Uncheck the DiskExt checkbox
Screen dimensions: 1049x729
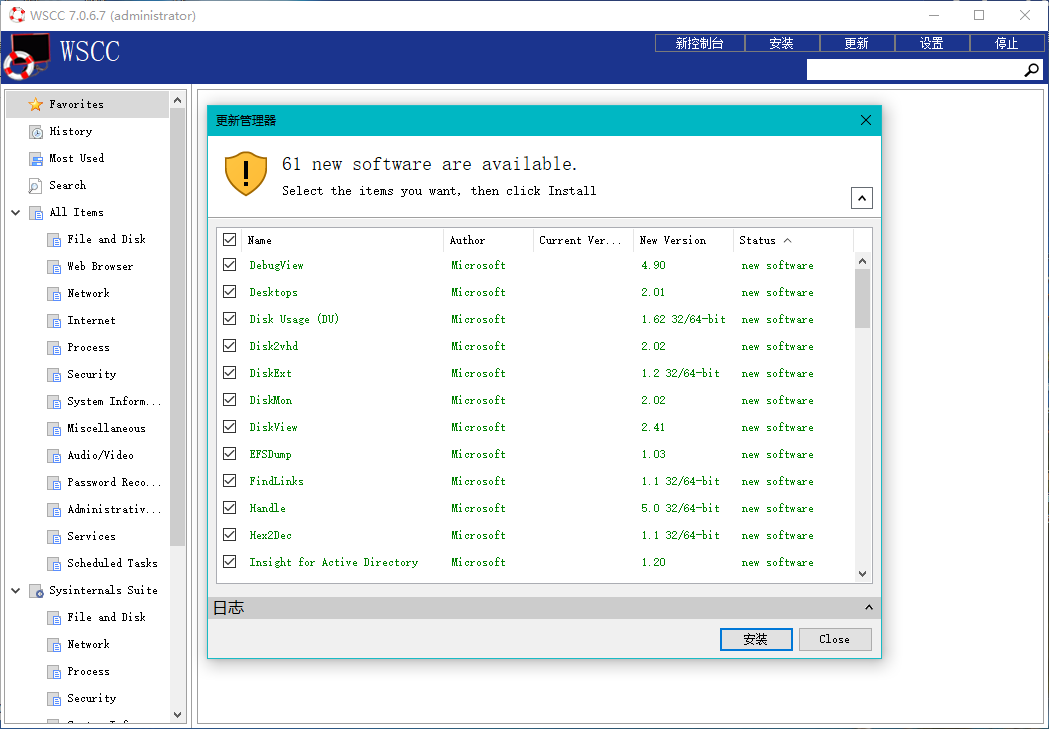[x=229, y=373]
